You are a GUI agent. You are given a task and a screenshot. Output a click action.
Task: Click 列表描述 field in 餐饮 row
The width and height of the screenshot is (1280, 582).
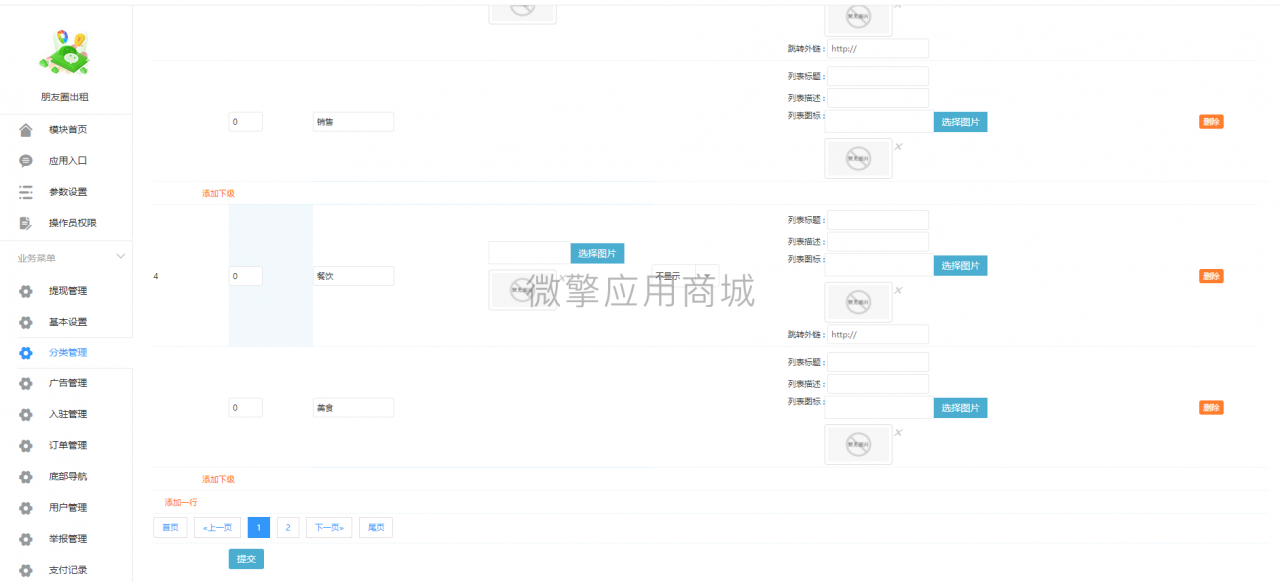coord(878,241)
